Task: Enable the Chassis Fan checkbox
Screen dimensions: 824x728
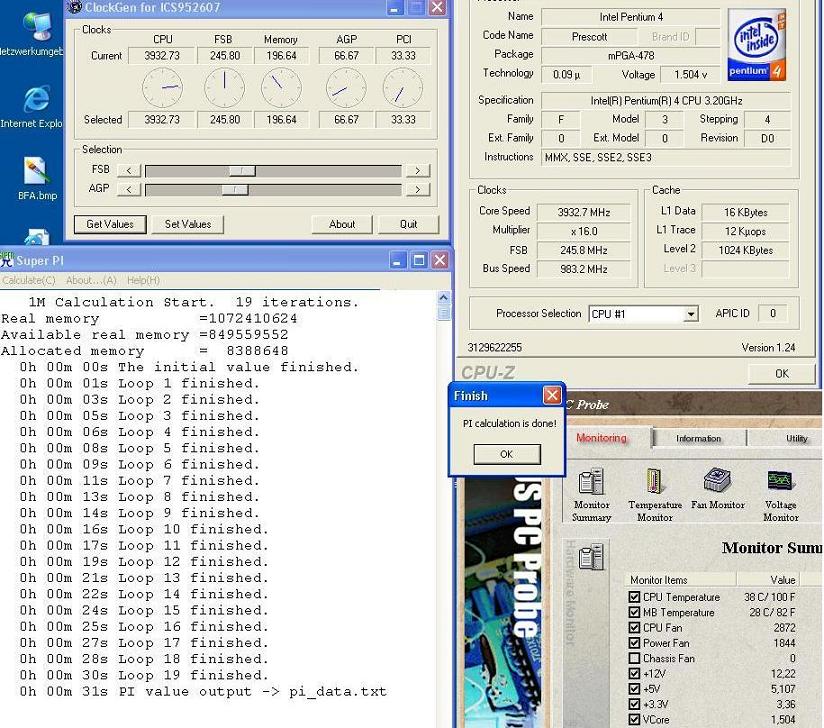Action: pos(634,658)
